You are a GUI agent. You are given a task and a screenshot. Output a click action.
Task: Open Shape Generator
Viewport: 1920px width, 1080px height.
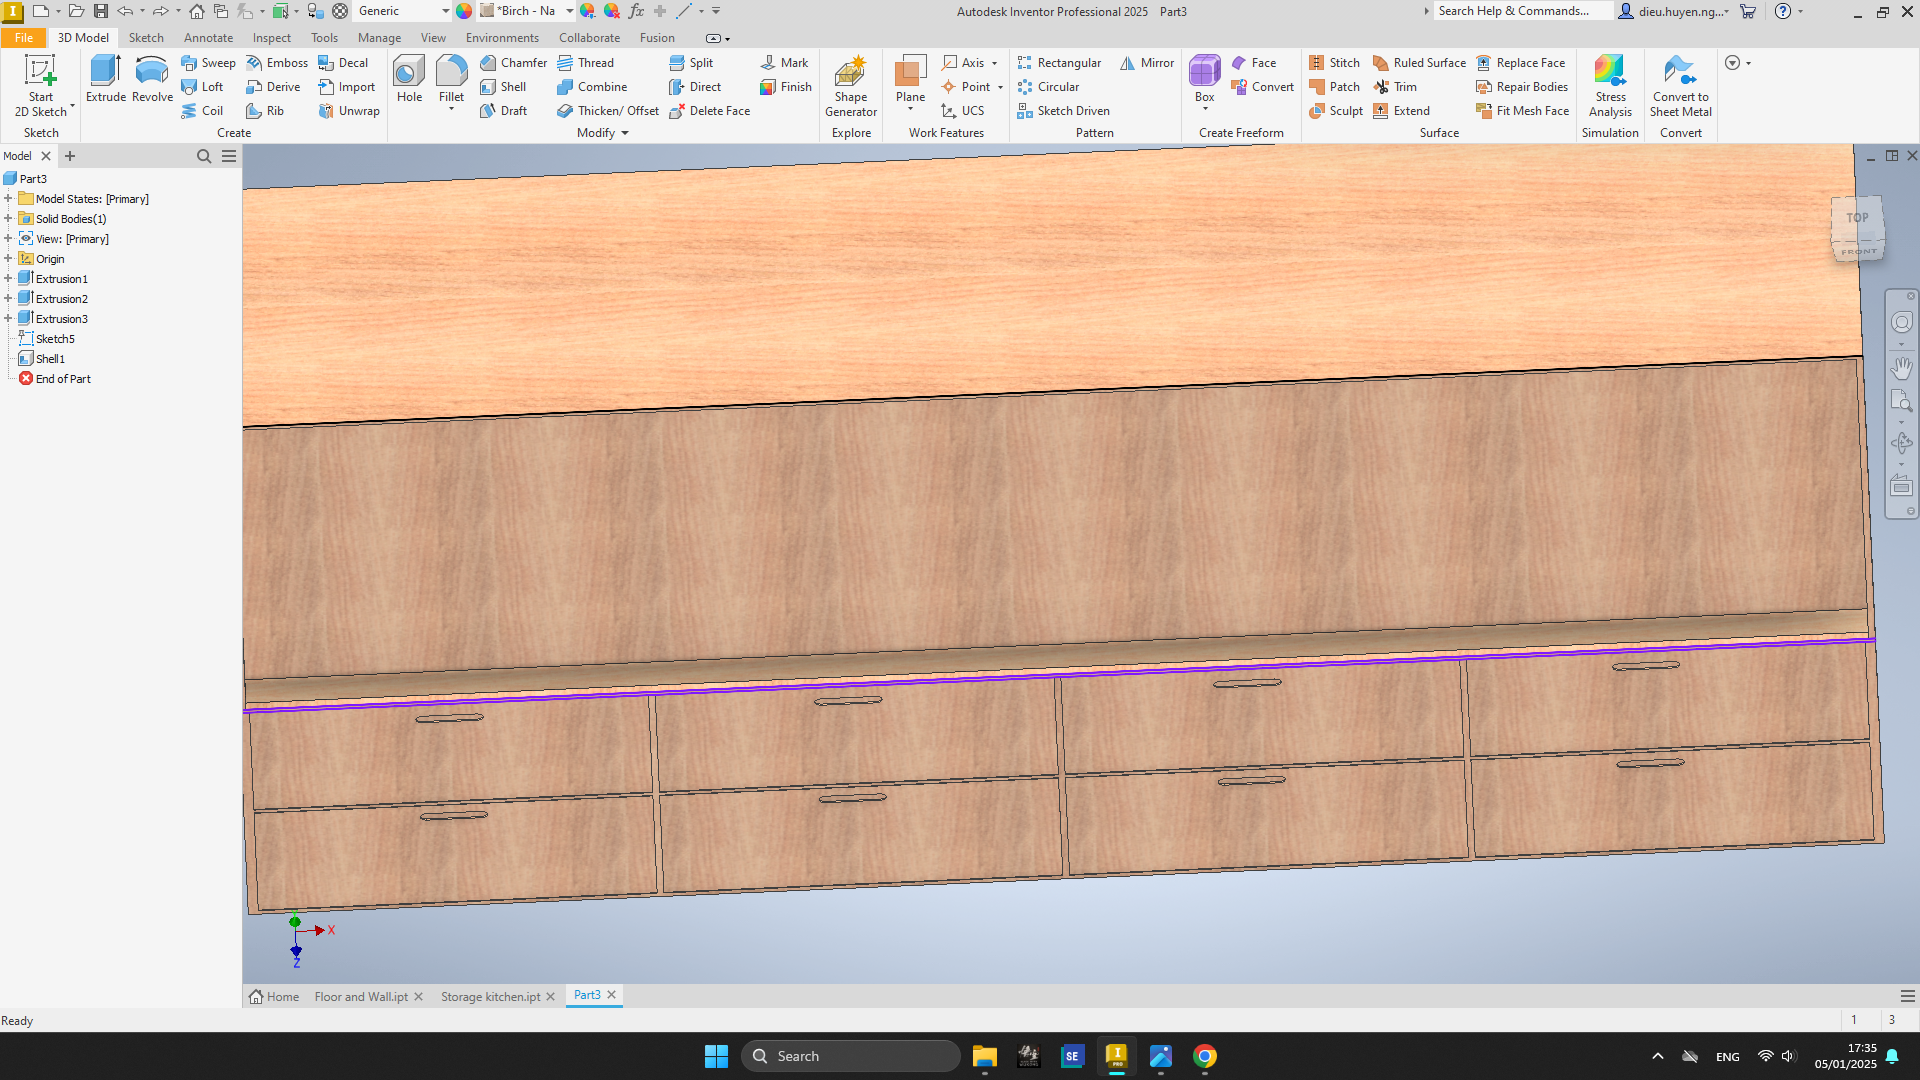[851, 86]
